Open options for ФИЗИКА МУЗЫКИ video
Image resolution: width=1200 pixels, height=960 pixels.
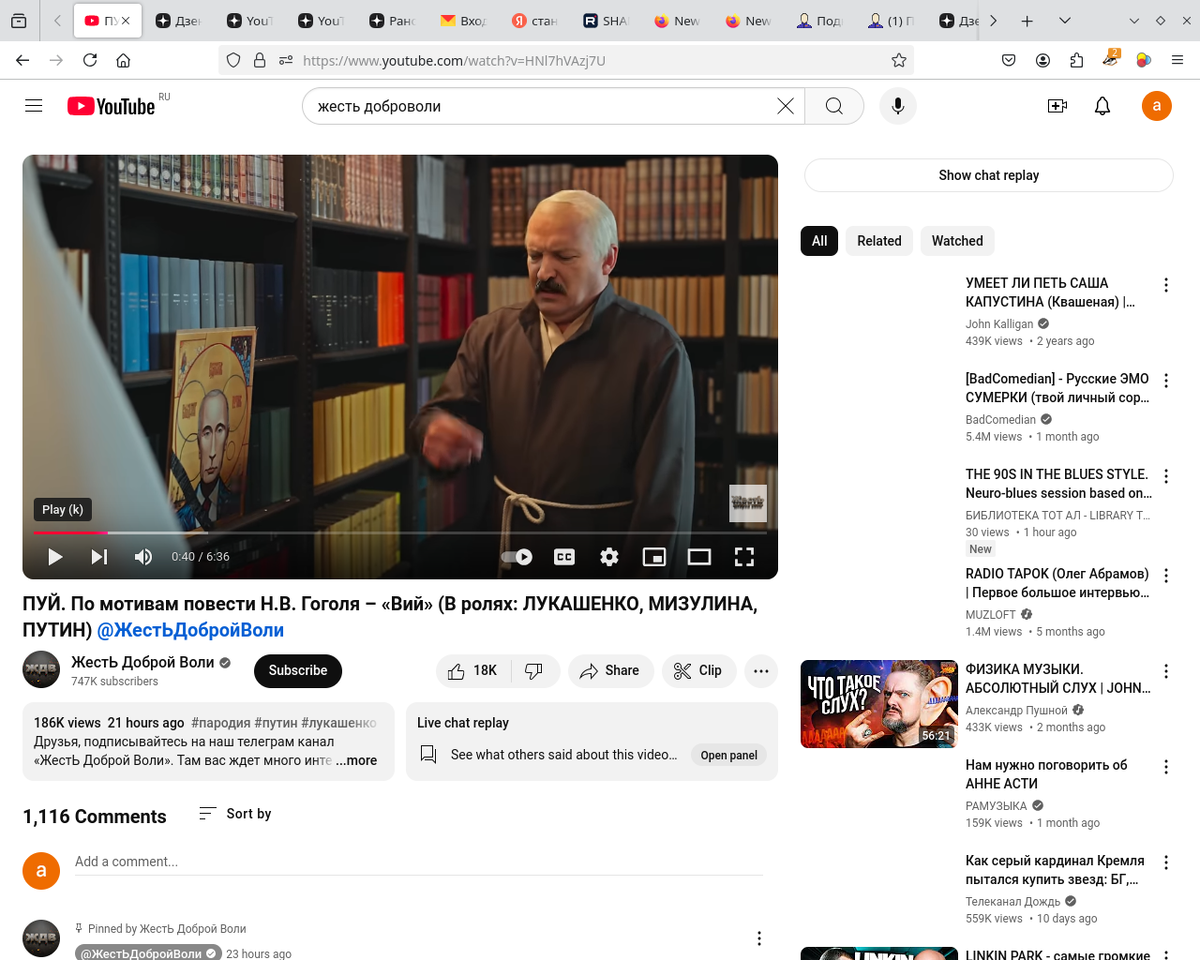1166,670
